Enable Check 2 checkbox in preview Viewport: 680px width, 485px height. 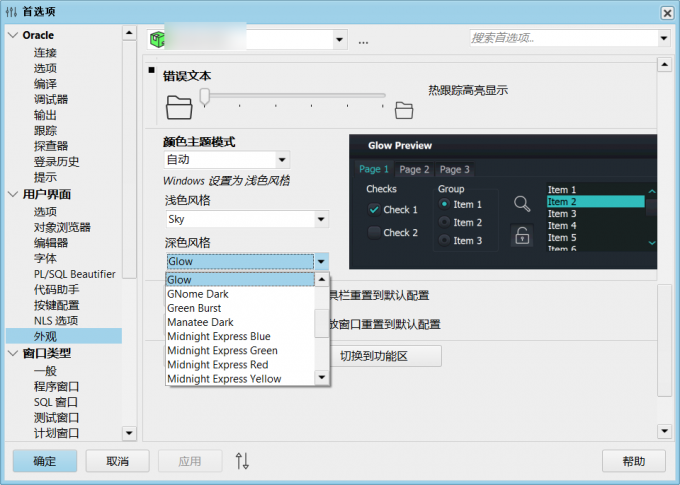coord(374,233)
